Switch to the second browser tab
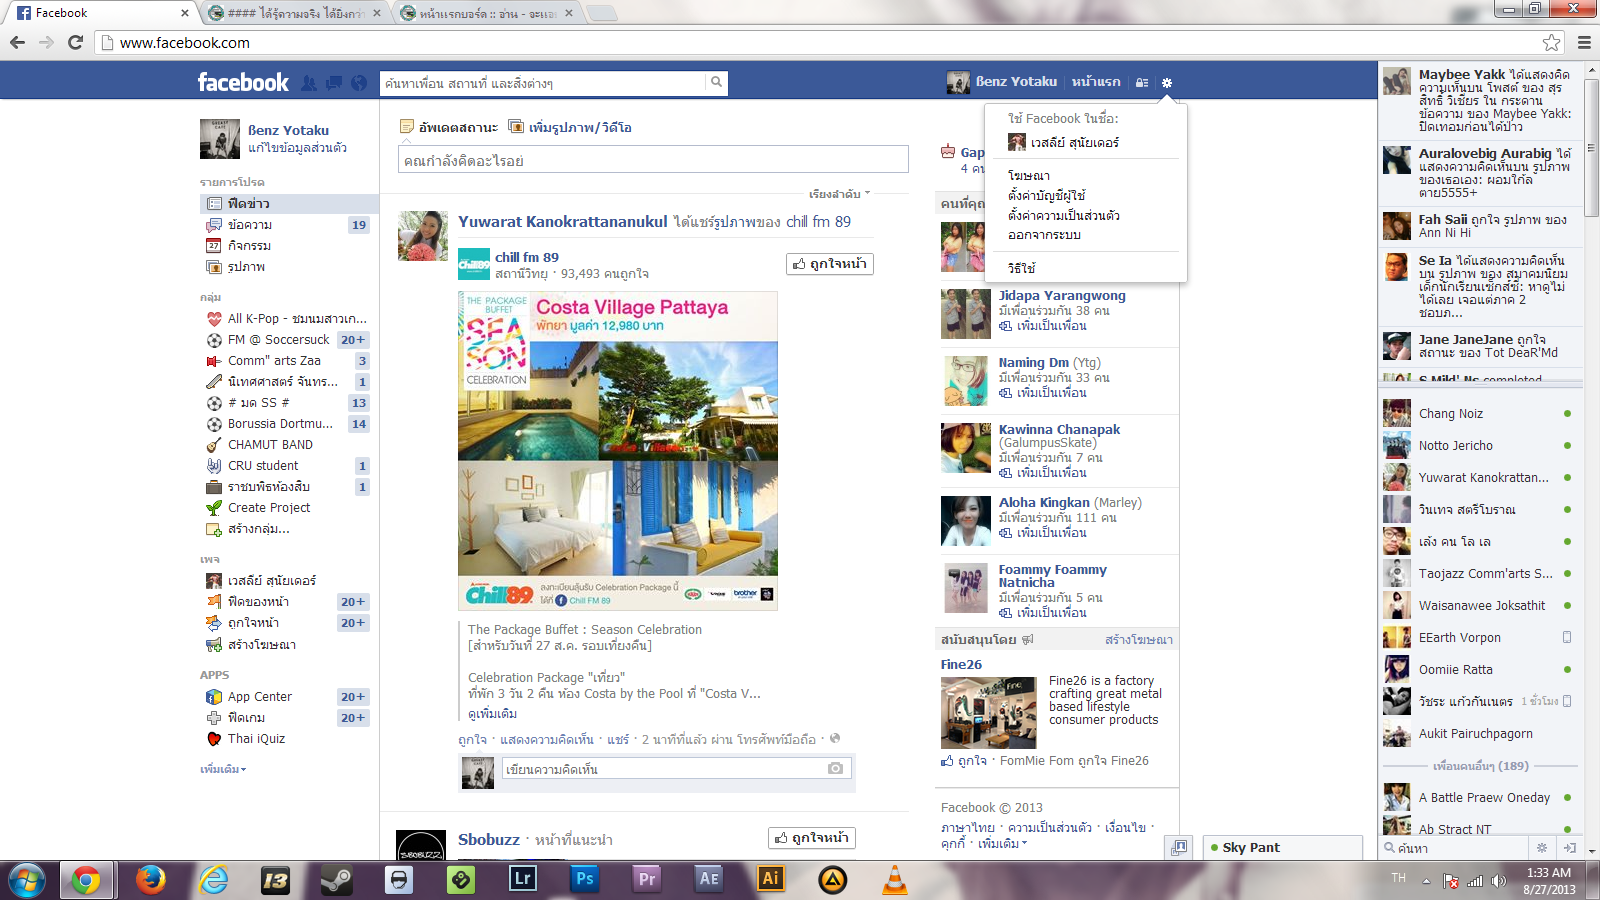This screenshot has height=900, width=1600. point(295,13)
